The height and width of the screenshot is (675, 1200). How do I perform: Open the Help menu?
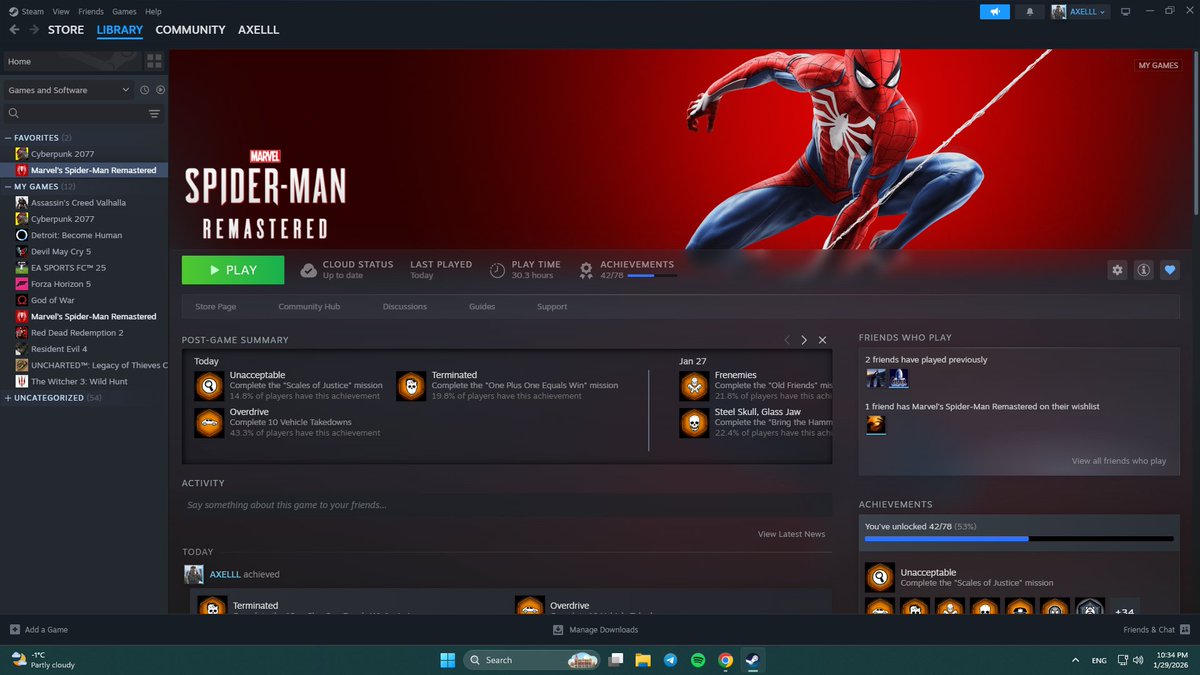pyautogui.click(x=153, y=11)
